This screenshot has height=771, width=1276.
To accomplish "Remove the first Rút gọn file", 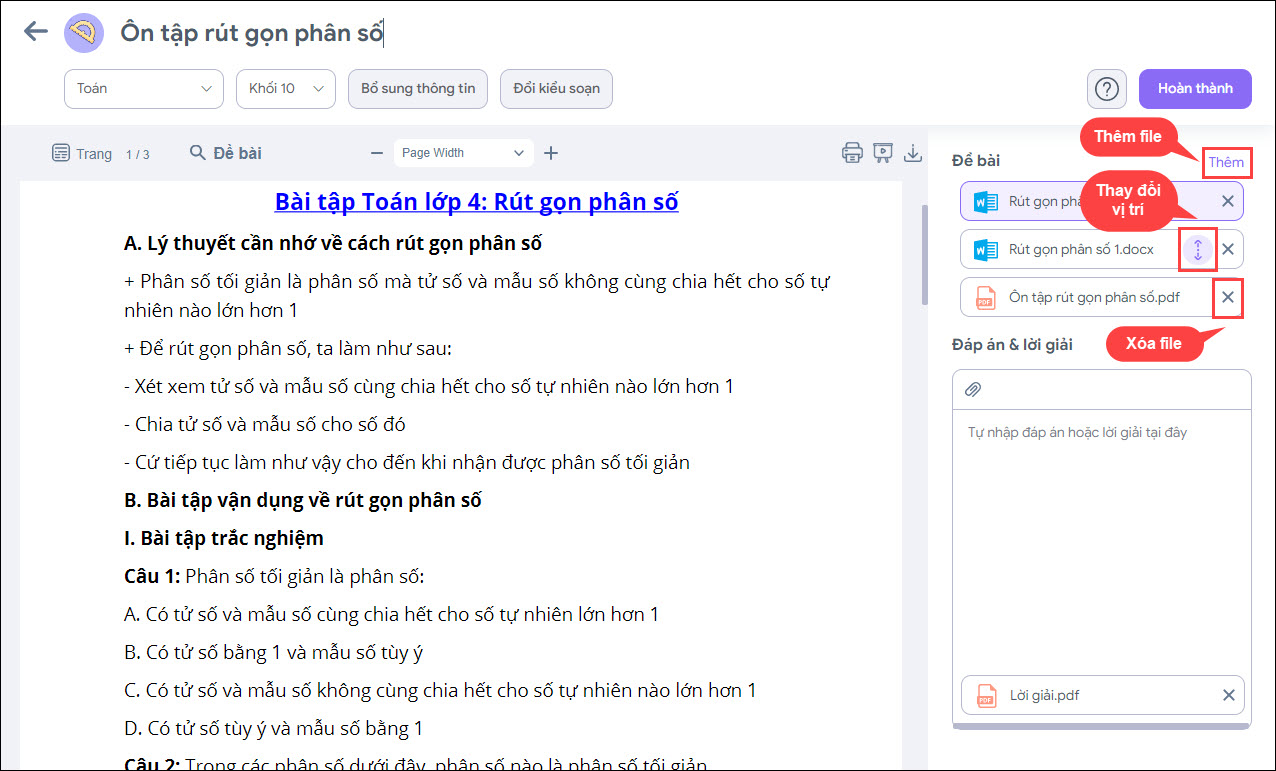I will coord(1228,201).
